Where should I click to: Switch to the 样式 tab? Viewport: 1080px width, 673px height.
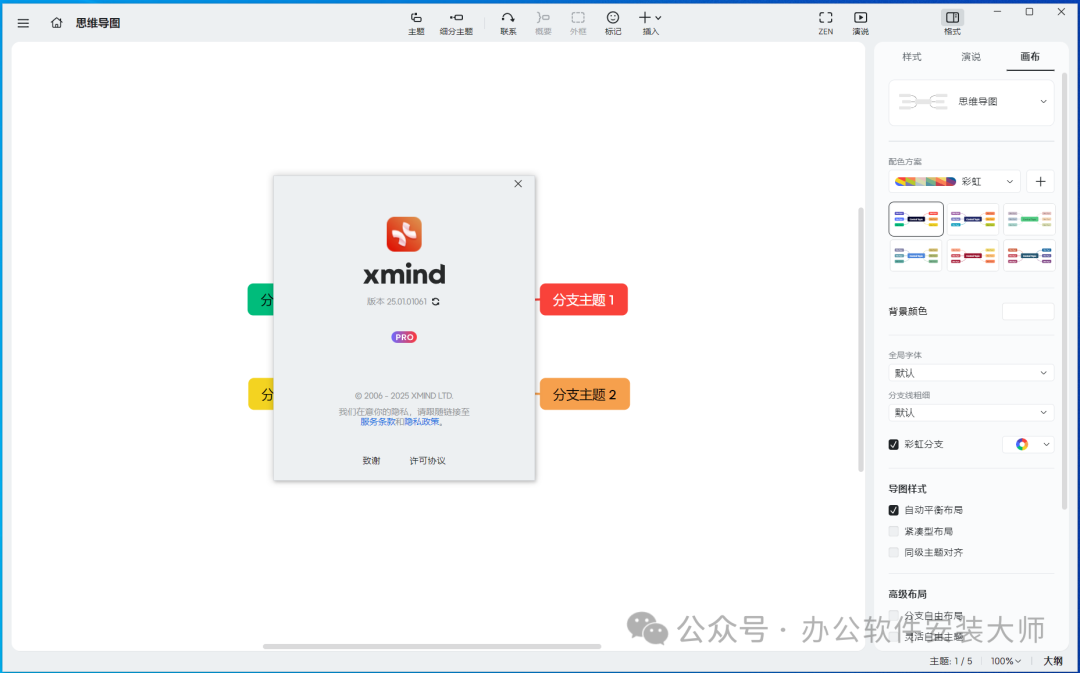[x=912, y=57]
